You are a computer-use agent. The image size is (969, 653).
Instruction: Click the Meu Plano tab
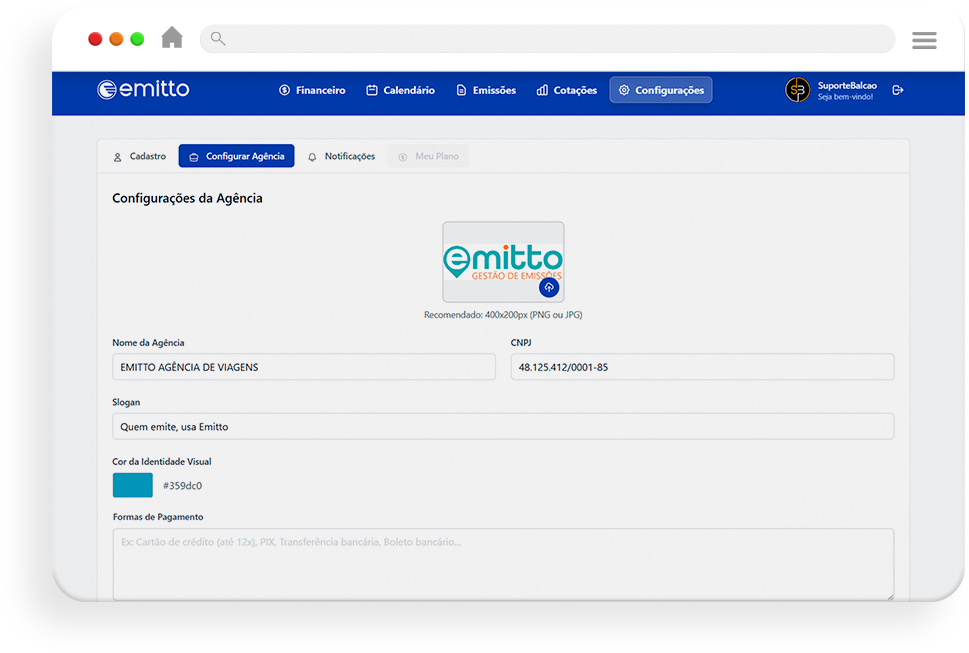(x=428, y=157)
